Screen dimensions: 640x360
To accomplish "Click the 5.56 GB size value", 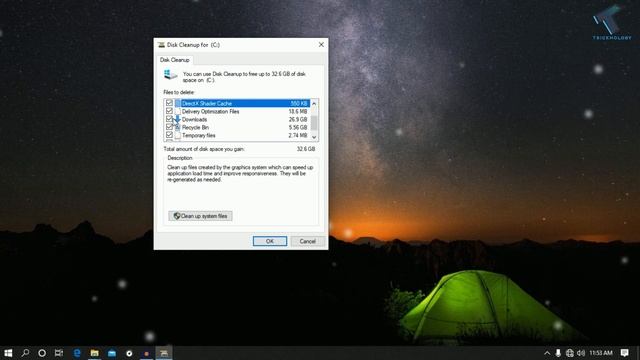I will (x=298, y=127).
